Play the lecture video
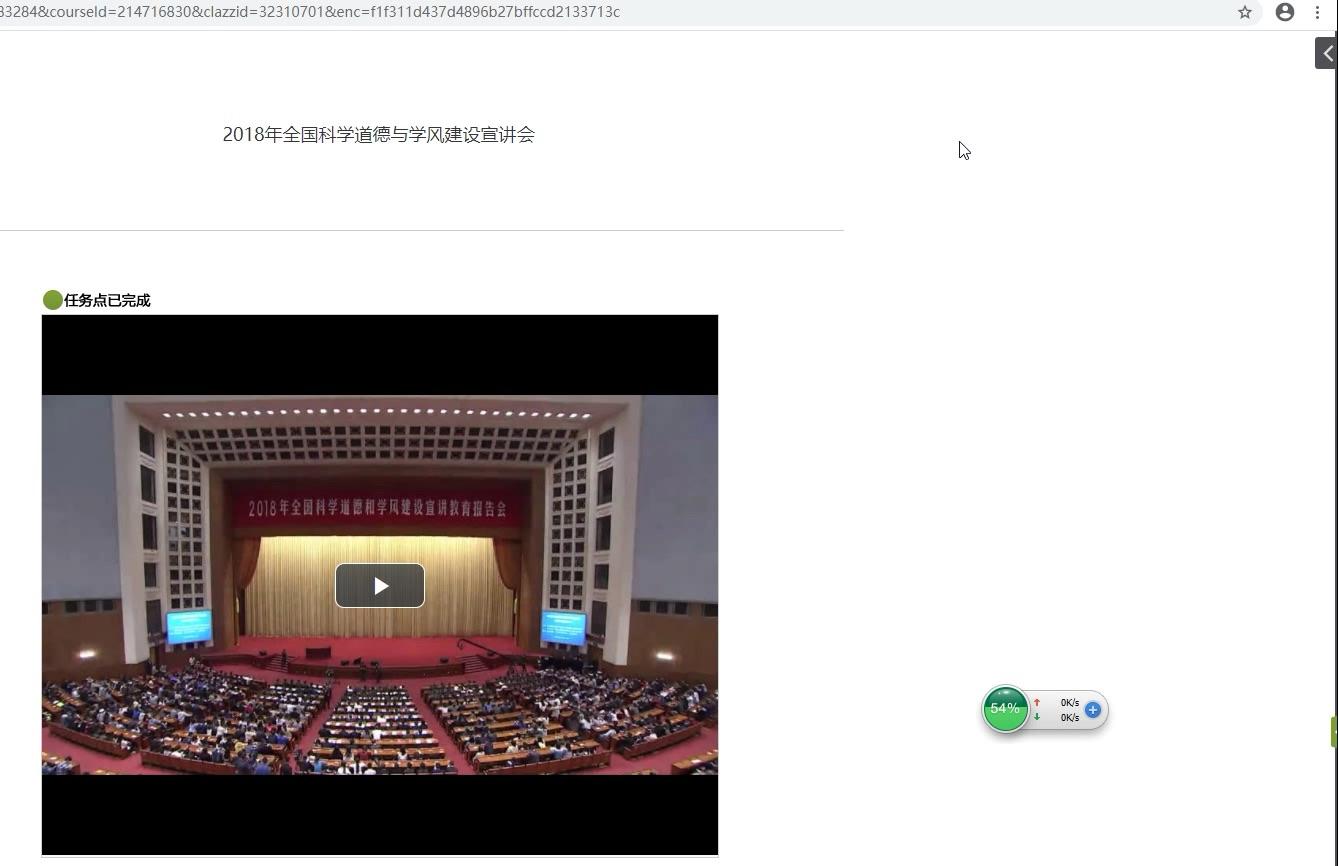1338x866 pixels. click(380, 585)
